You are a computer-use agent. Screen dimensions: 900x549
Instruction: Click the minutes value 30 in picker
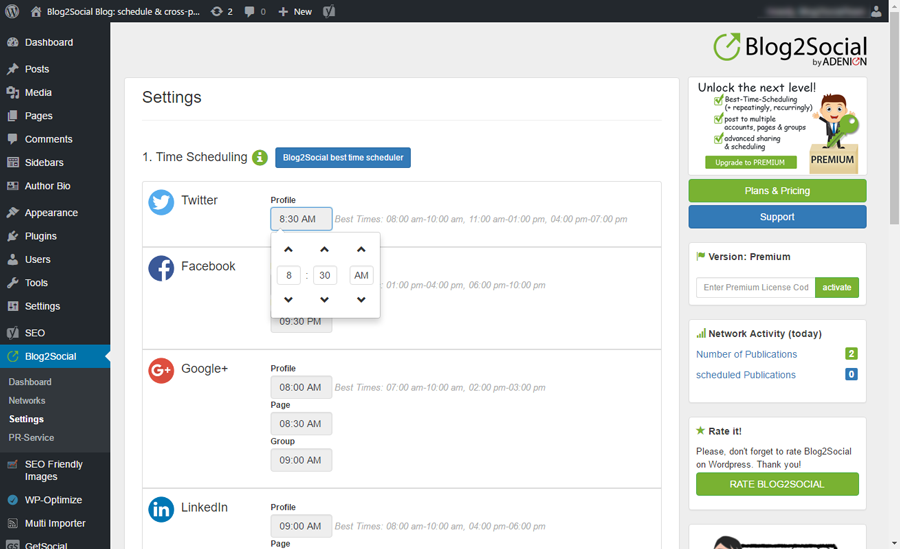pyautogui.click(x=325, y=275)
